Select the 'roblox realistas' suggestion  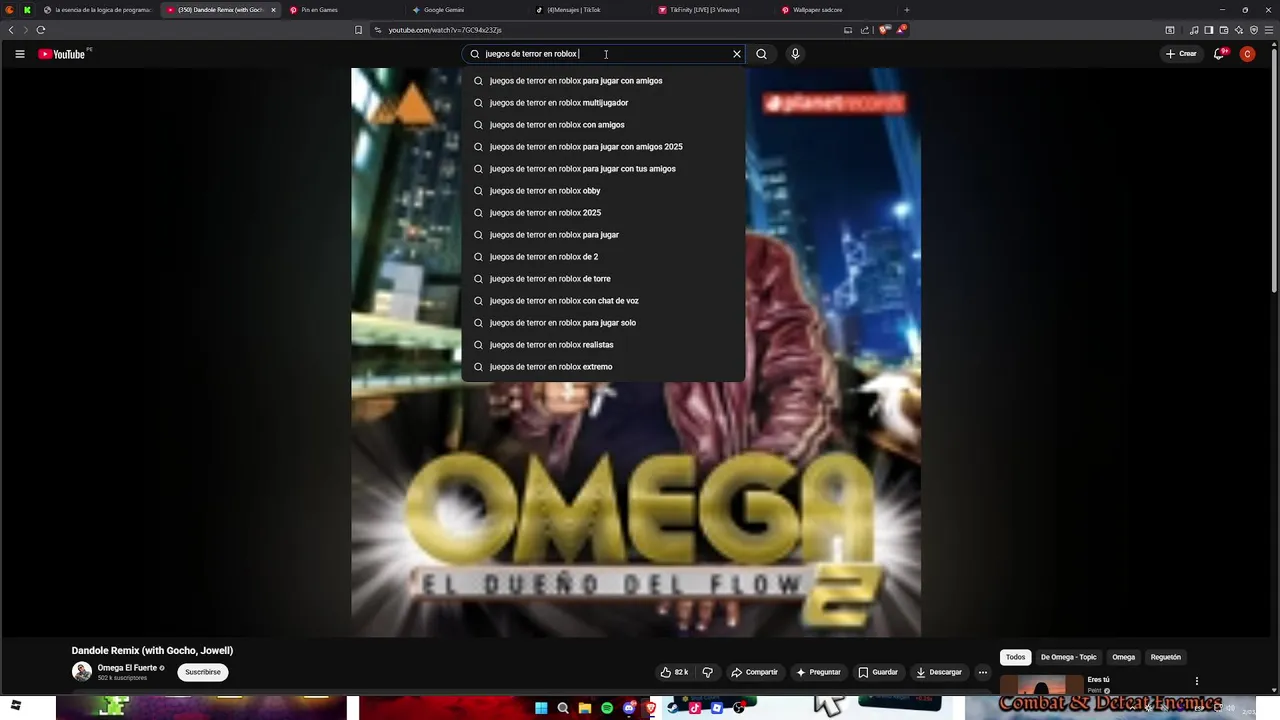(603, 345)
